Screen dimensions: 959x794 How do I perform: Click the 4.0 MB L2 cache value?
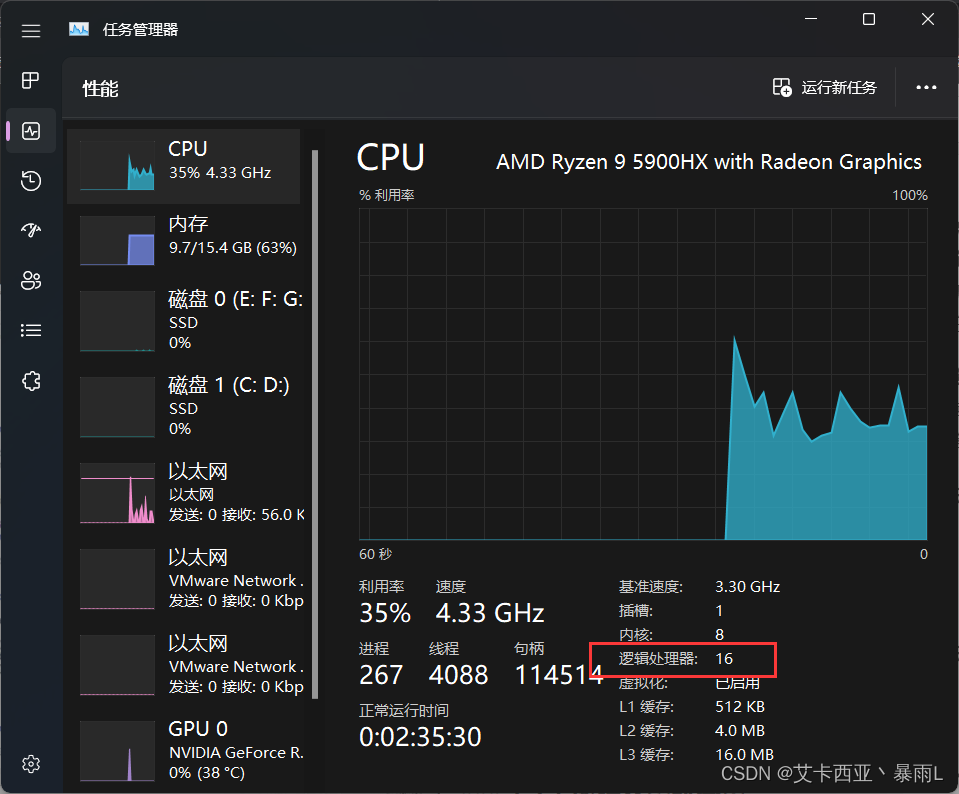coord(740,730)
